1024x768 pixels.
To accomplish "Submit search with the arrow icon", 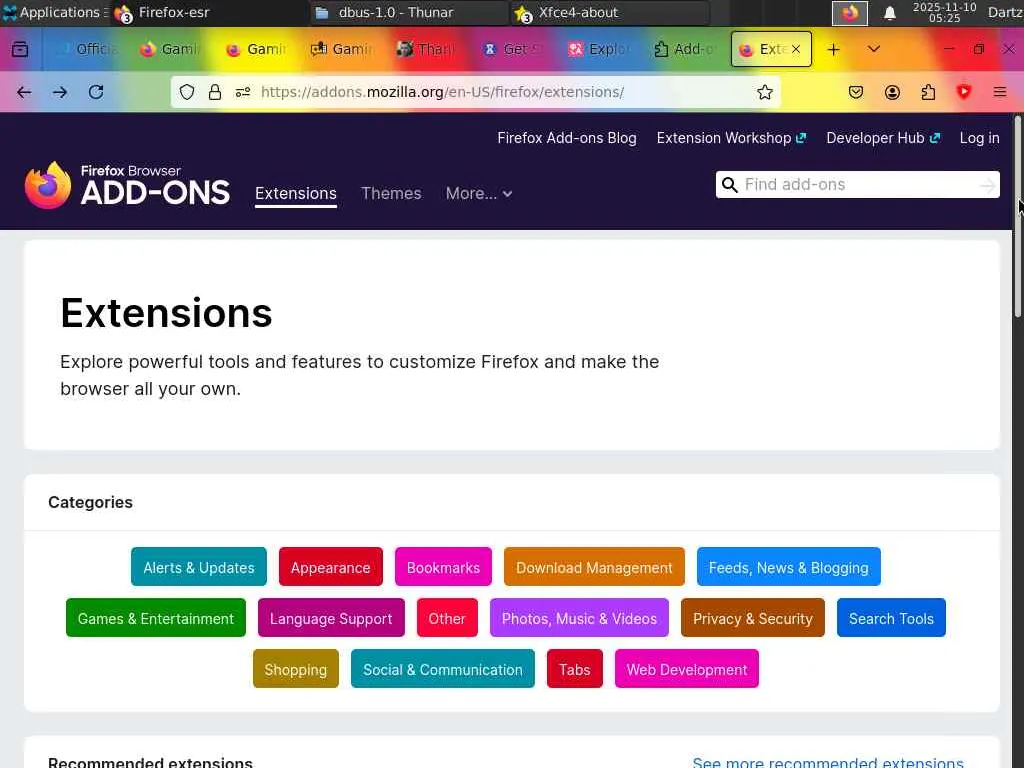I will (x=987, y=185).
